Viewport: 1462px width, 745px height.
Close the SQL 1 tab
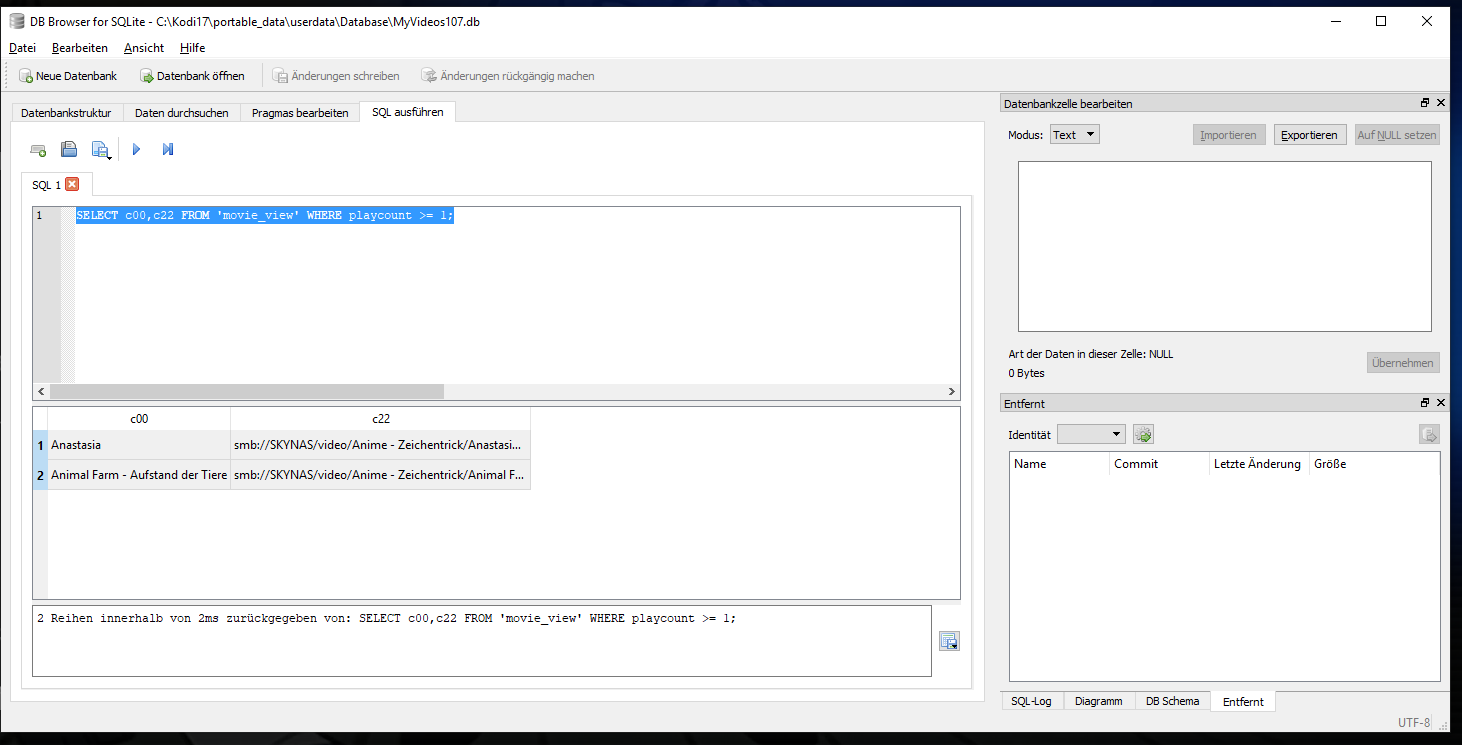click(x=72, y=184)
